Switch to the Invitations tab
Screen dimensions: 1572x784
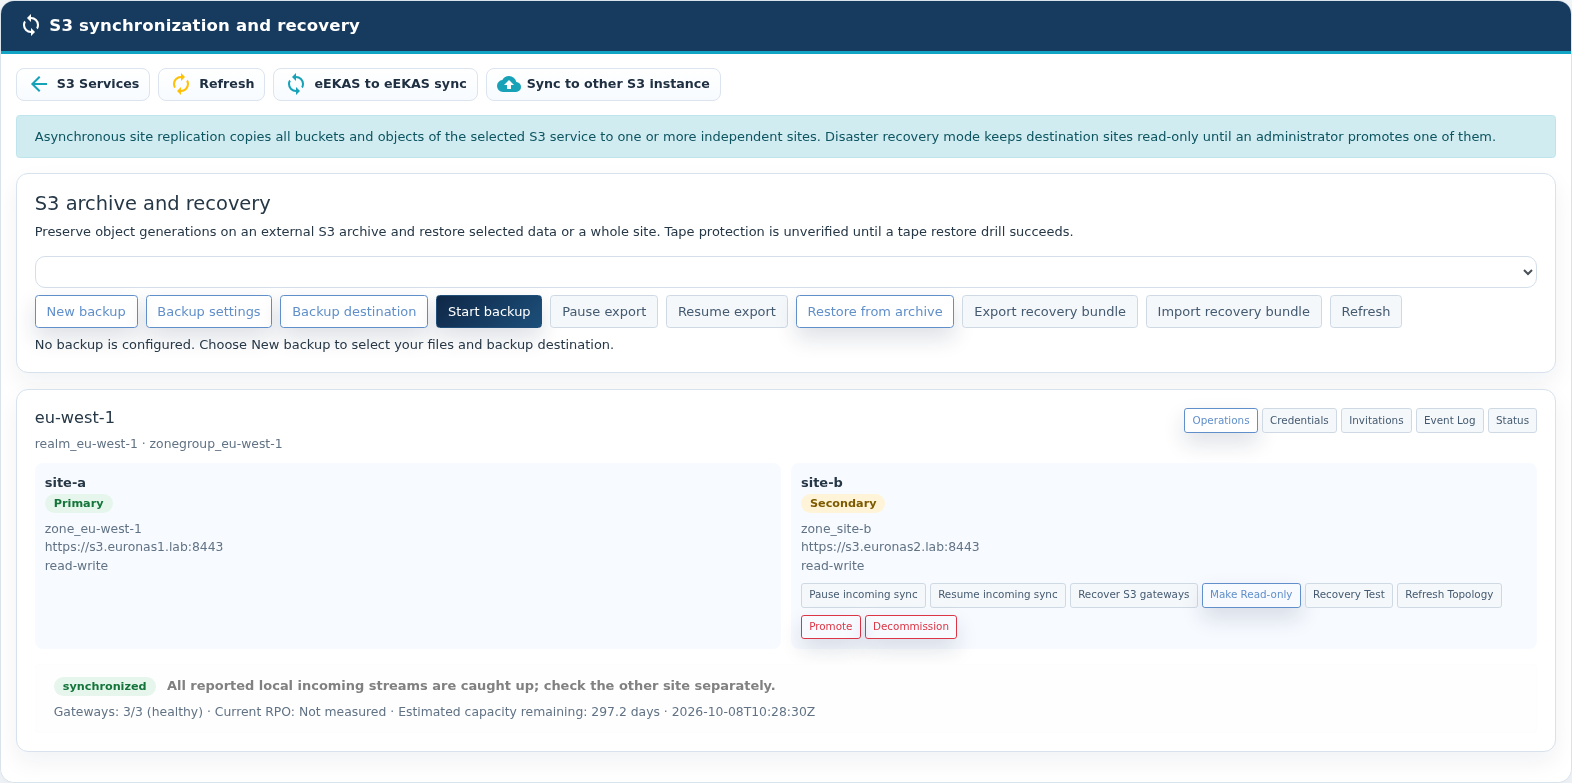tap(1376, 421)
